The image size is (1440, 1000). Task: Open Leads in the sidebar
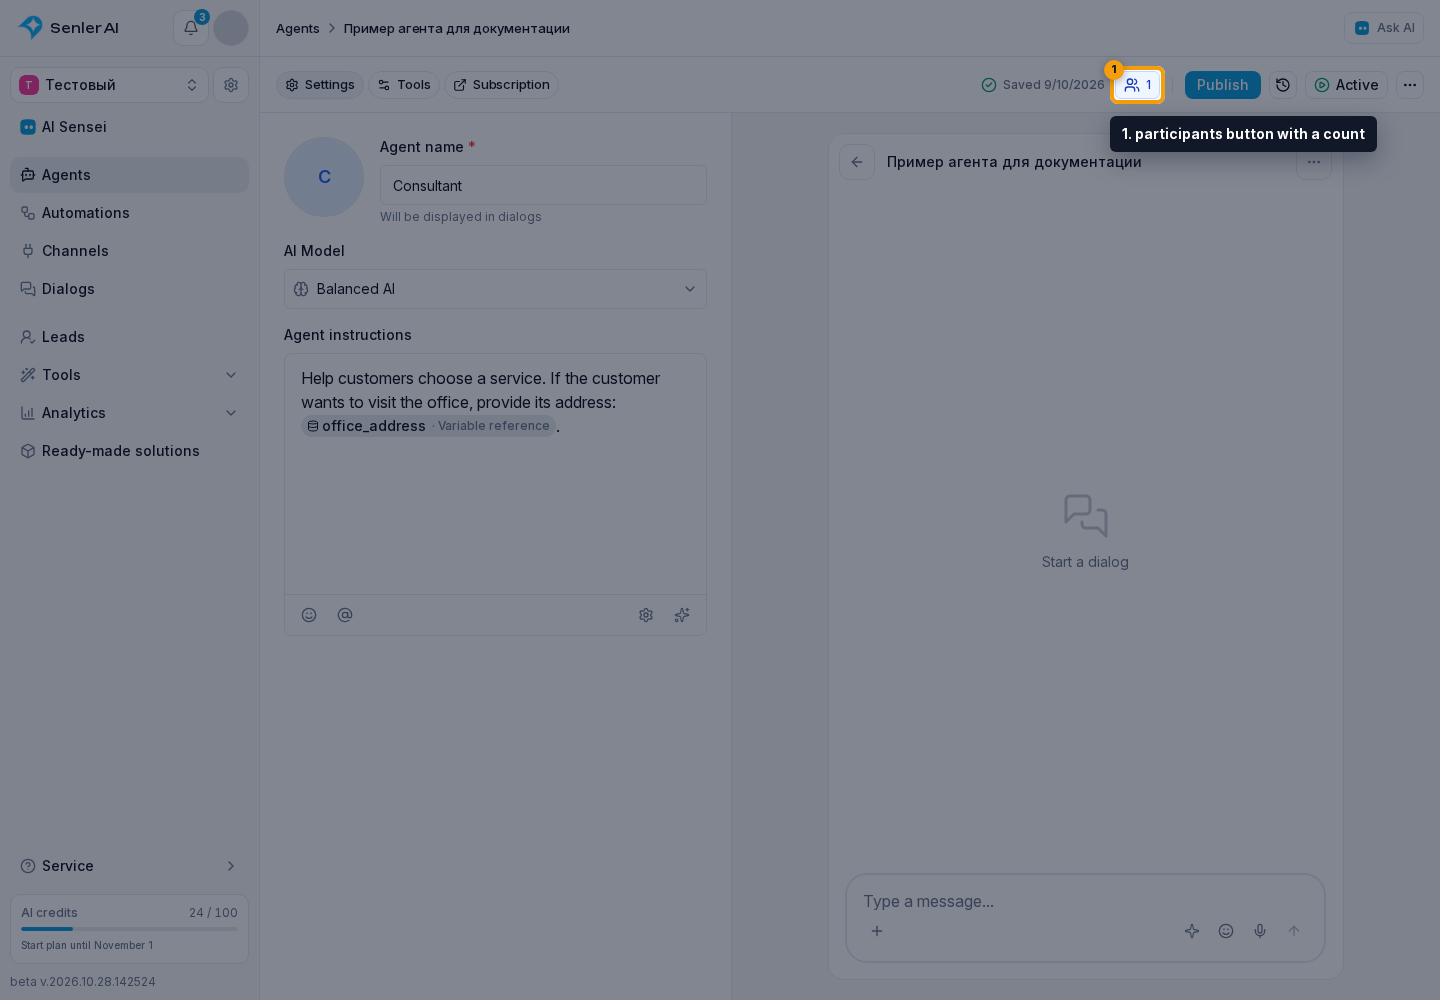tap(129, 337)
